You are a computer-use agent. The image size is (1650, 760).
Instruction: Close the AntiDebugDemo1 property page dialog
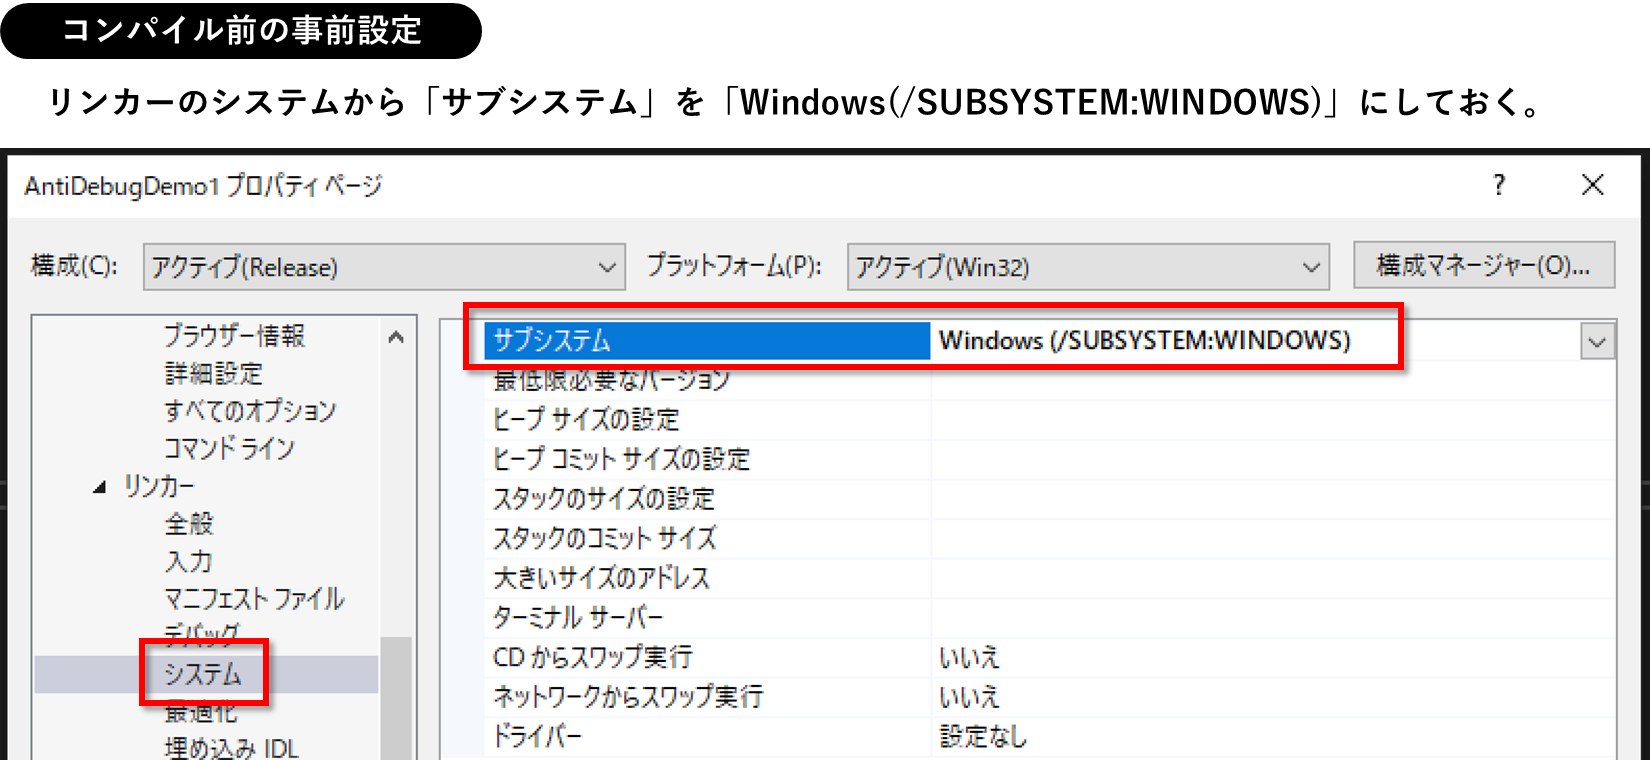click(x=1593, y=185)
